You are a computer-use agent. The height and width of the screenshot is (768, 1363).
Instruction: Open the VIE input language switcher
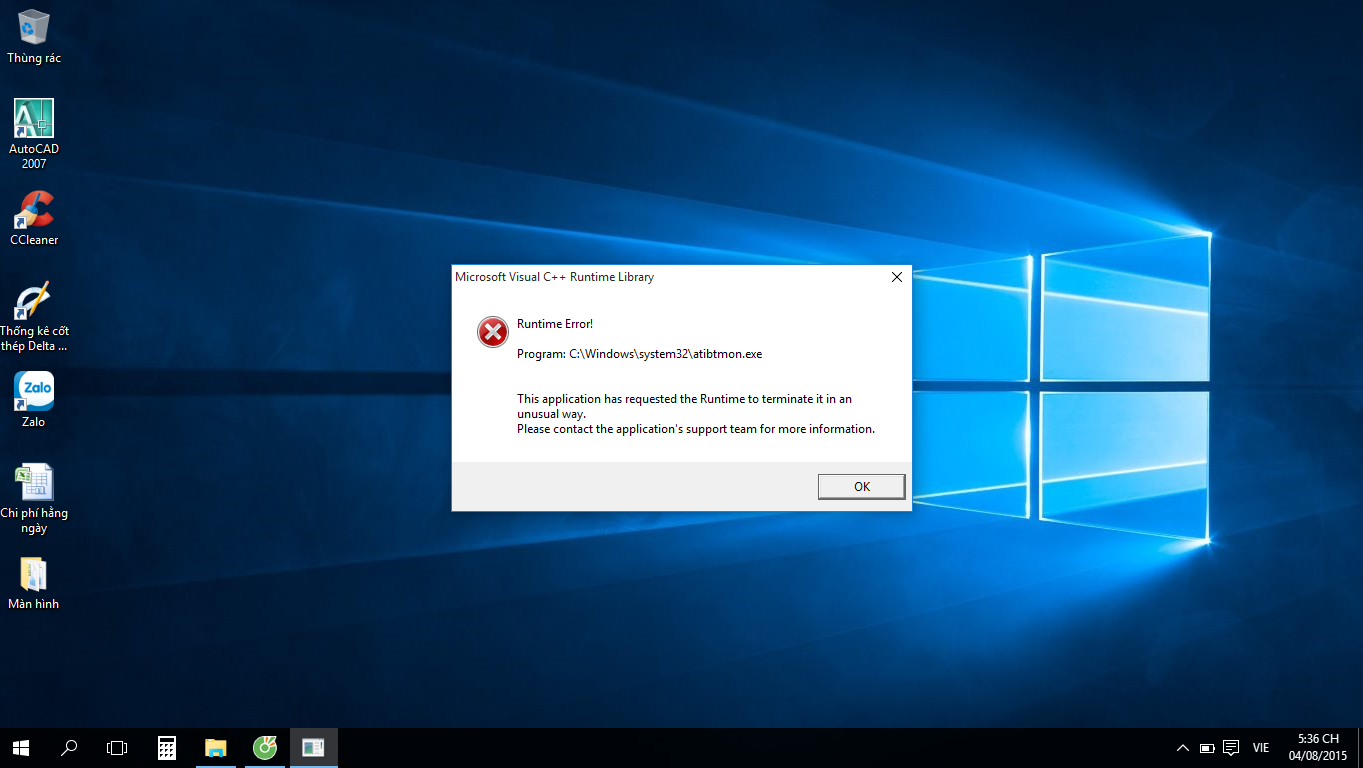[x=1261, y=748]
